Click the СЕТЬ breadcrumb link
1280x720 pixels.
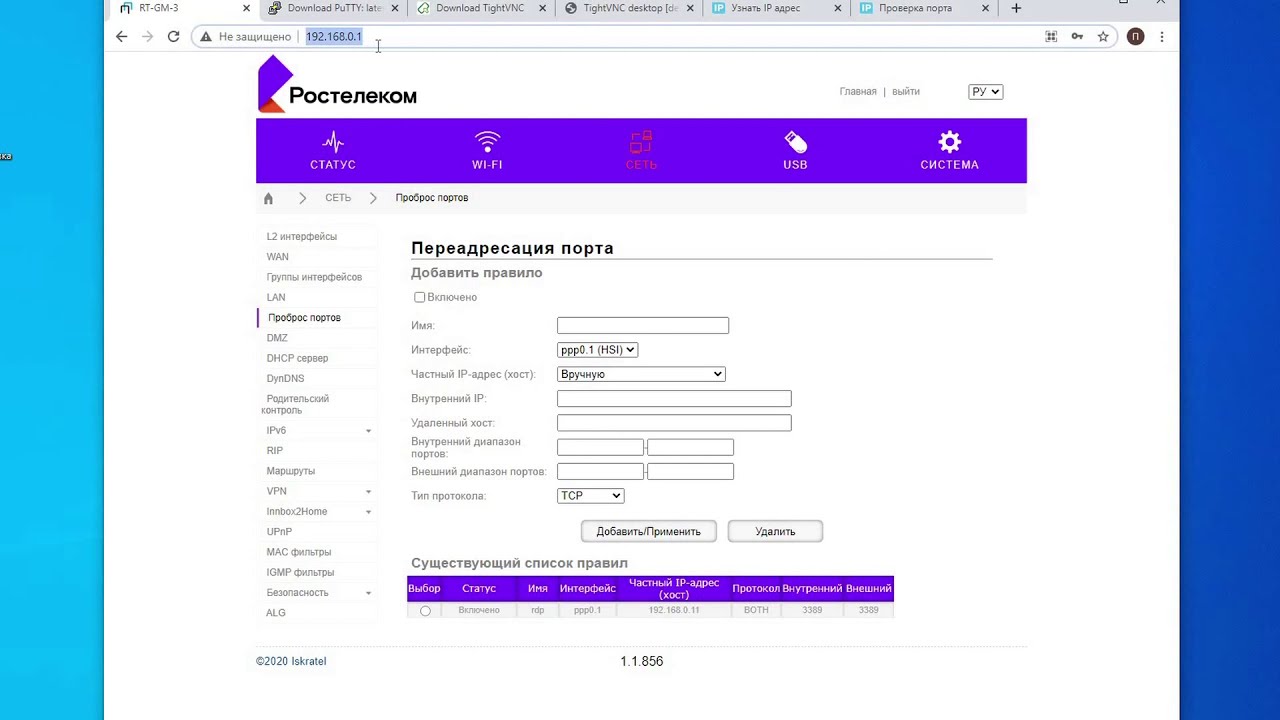pos(338,198)
